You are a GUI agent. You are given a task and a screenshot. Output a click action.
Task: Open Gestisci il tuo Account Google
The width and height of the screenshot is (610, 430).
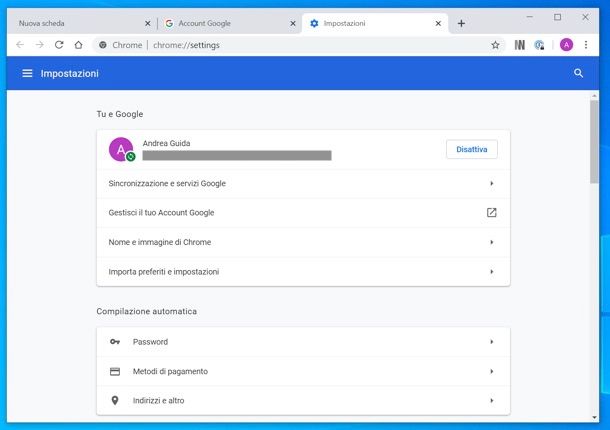pyautogui.click(x=303, y=212)
